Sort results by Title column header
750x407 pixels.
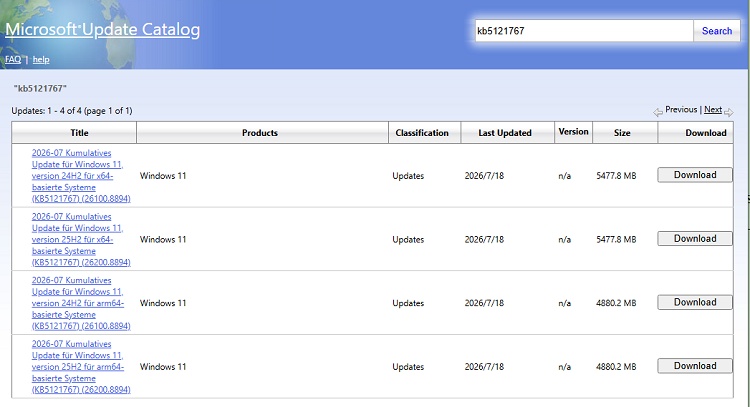click(x=79, y=133)
